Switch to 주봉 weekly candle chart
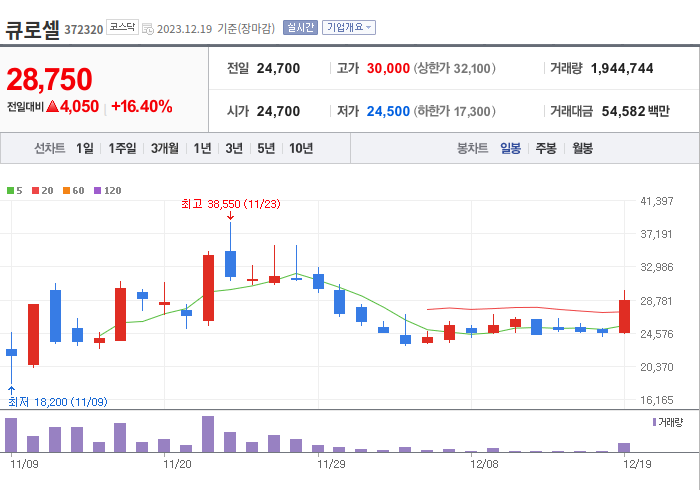This screenshot has width=700, height=490. click(x=546, y=148)
